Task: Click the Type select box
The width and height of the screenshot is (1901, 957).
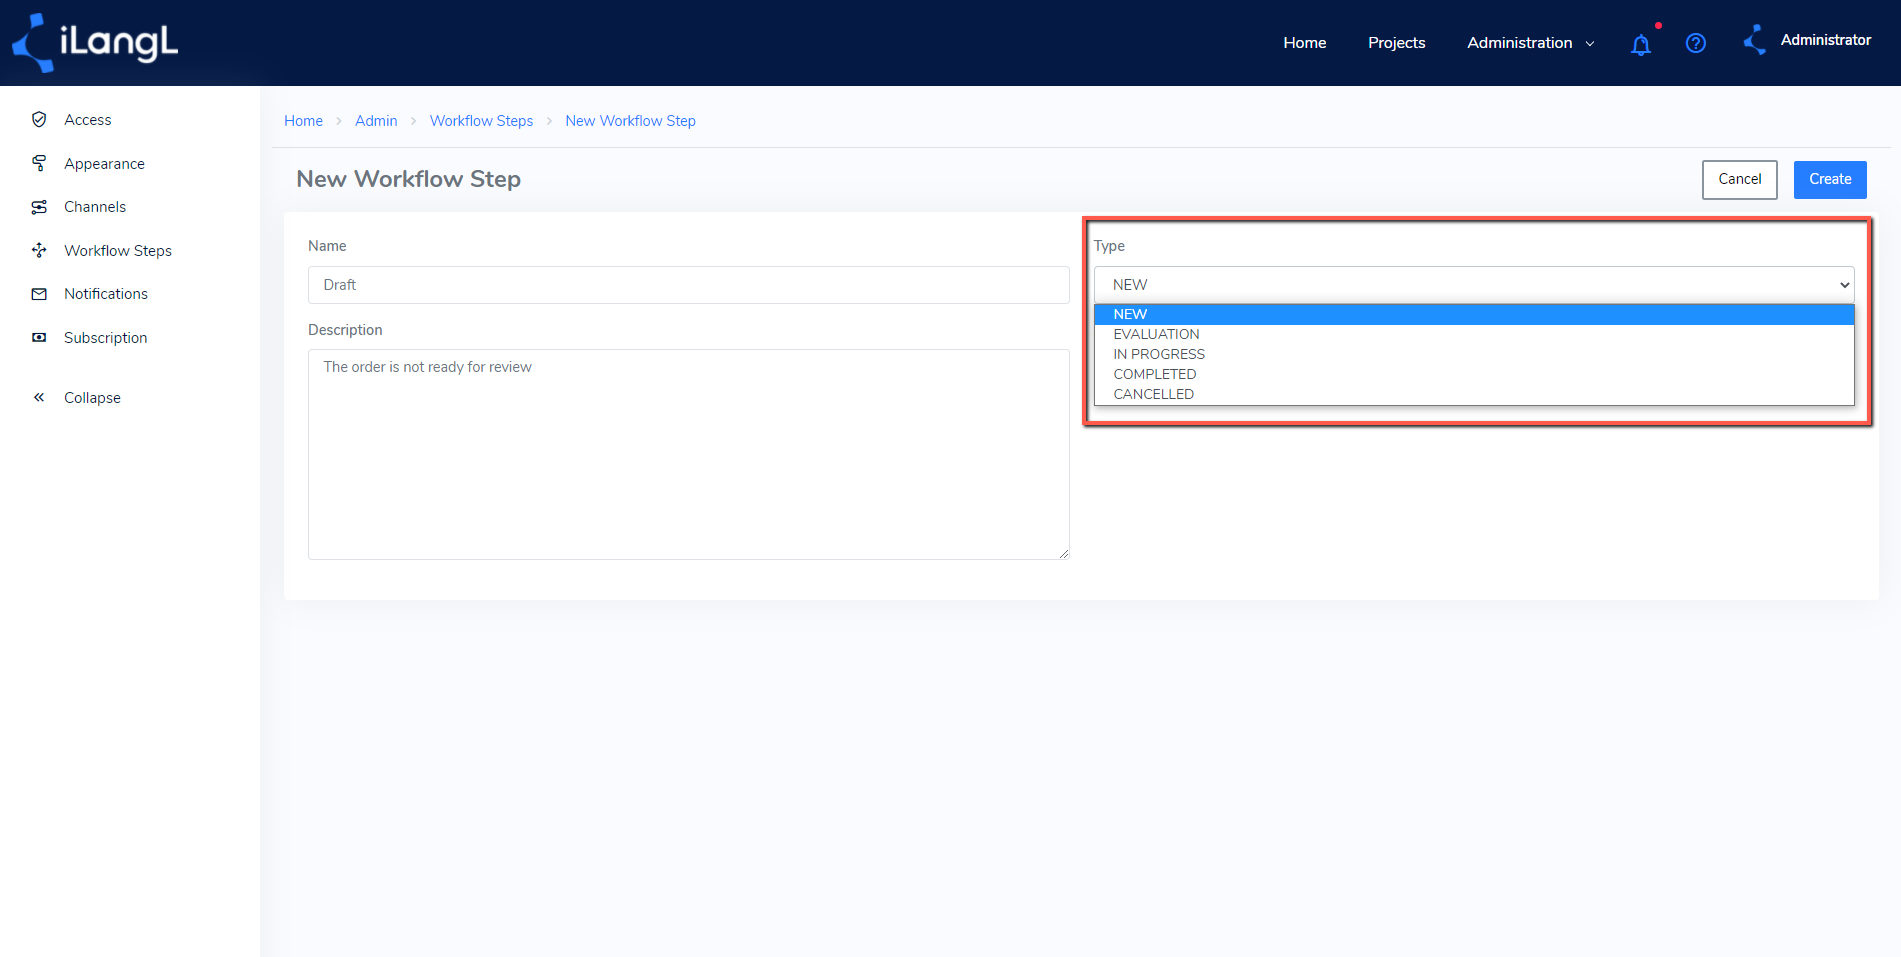Action: (x=1473, y=285)
